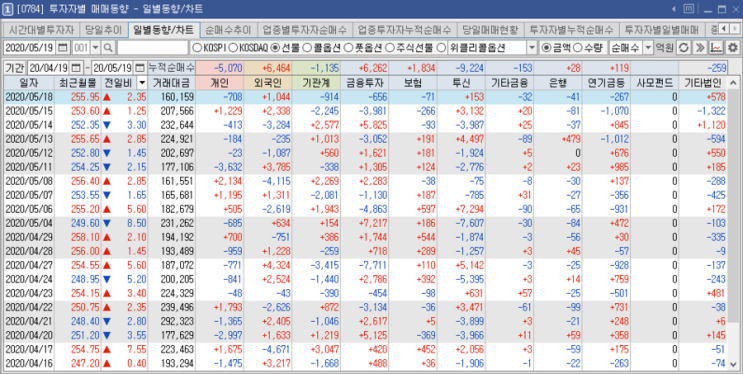Select the KOSPI radio button

point(197,47)
